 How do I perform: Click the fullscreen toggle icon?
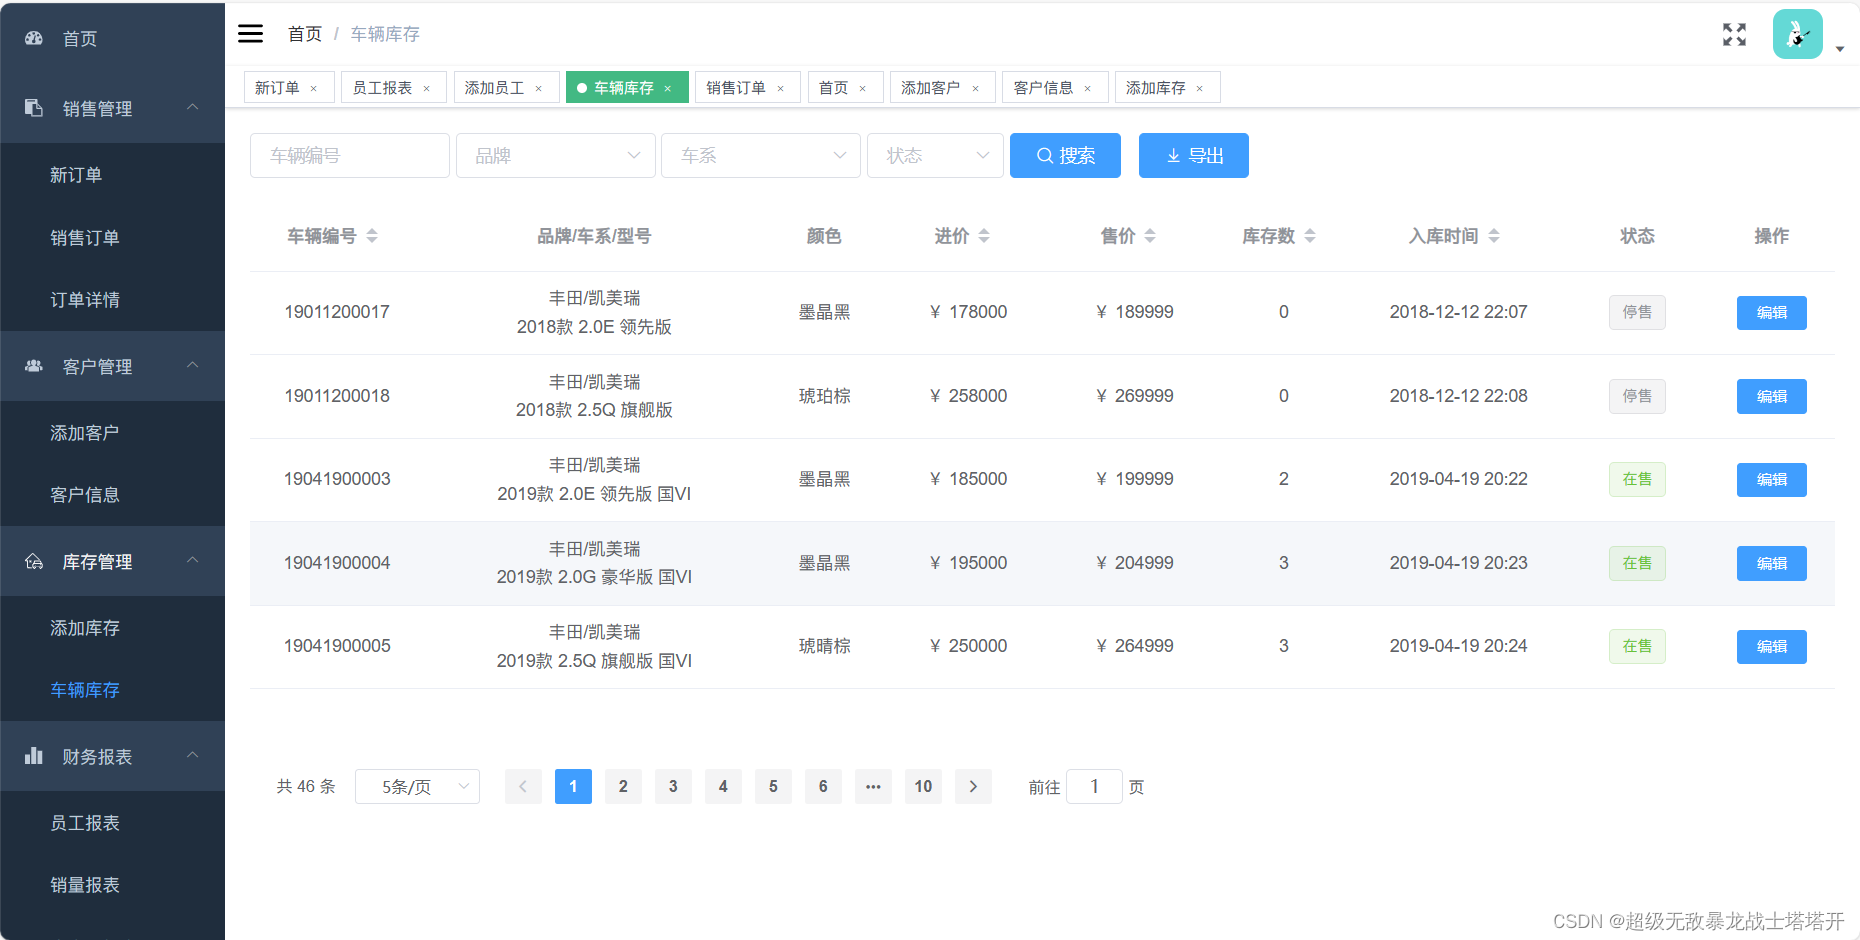[x=1734, y=35]
